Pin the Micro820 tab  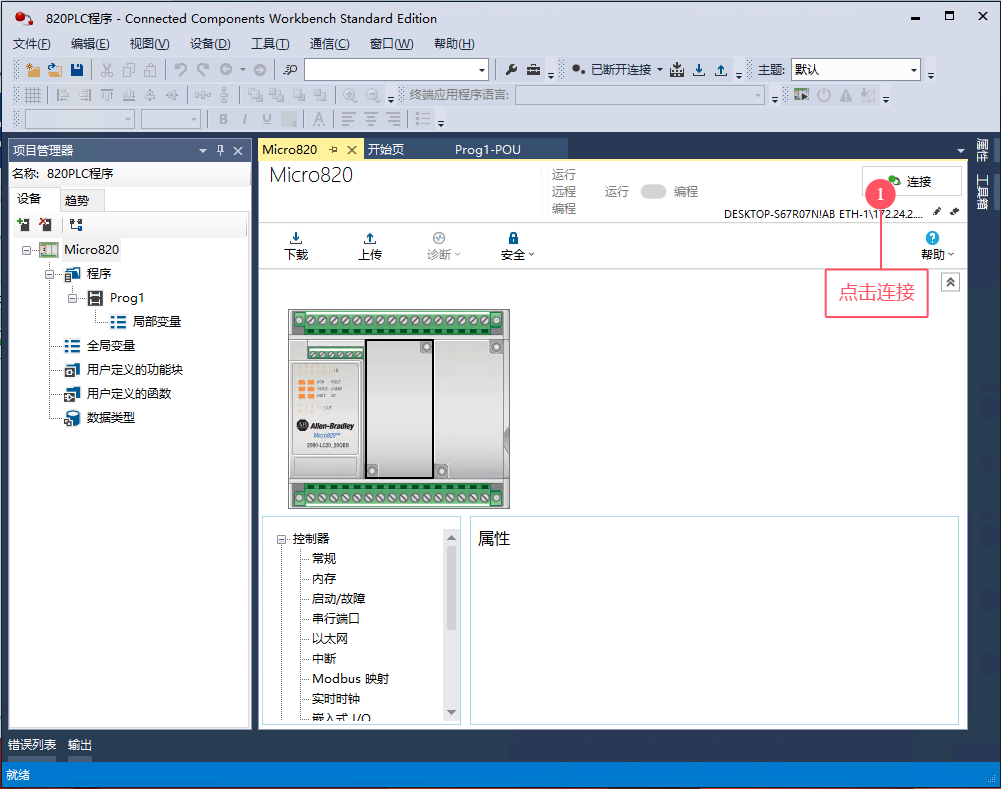tap(333, 149)
